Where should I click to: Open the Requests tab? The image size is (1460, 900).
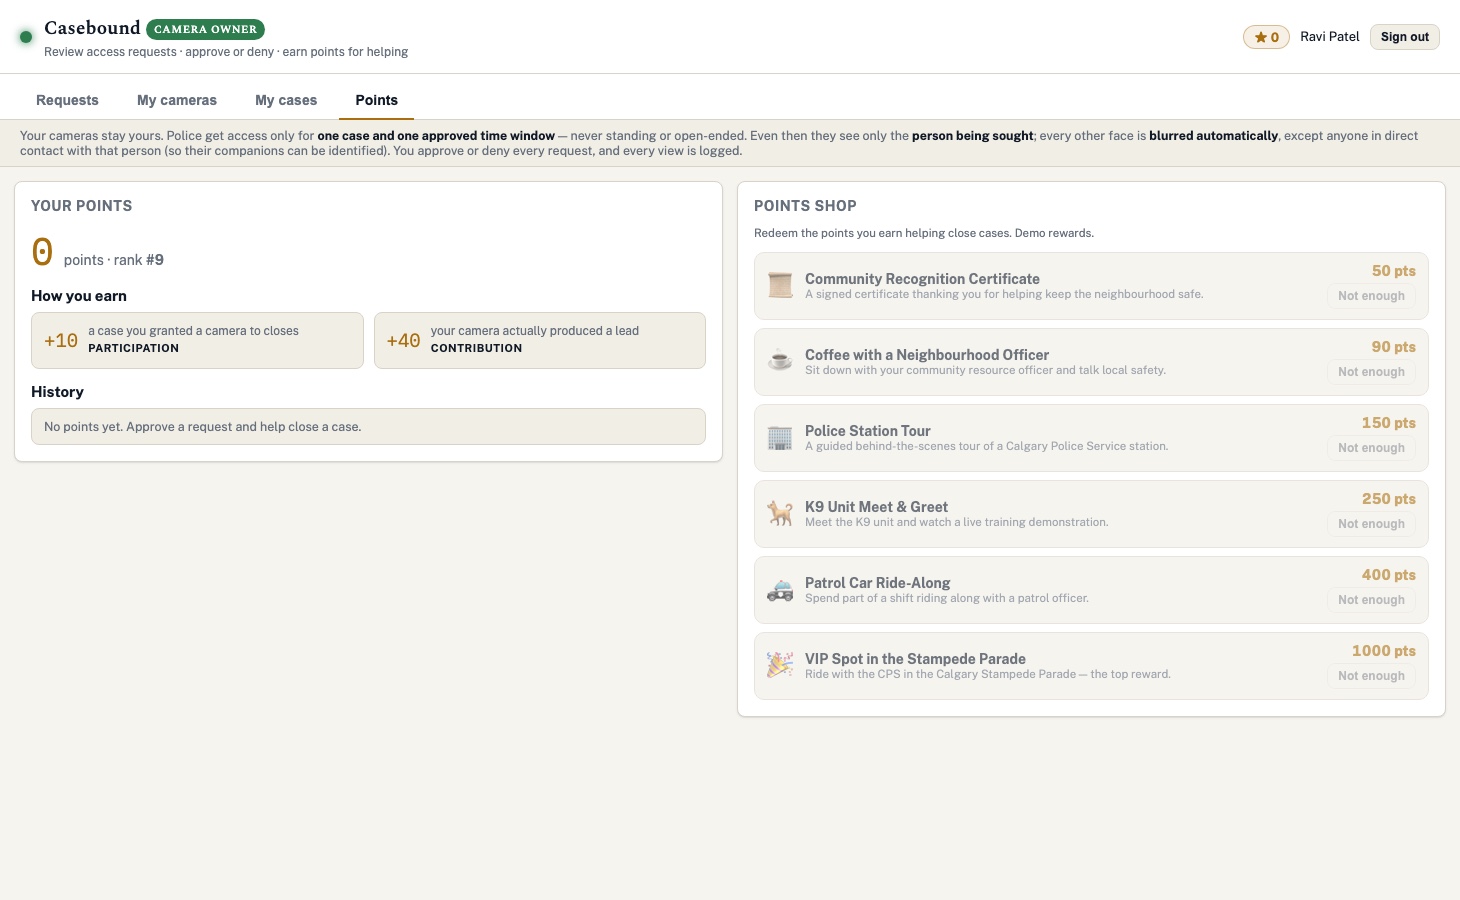(67, 100)
